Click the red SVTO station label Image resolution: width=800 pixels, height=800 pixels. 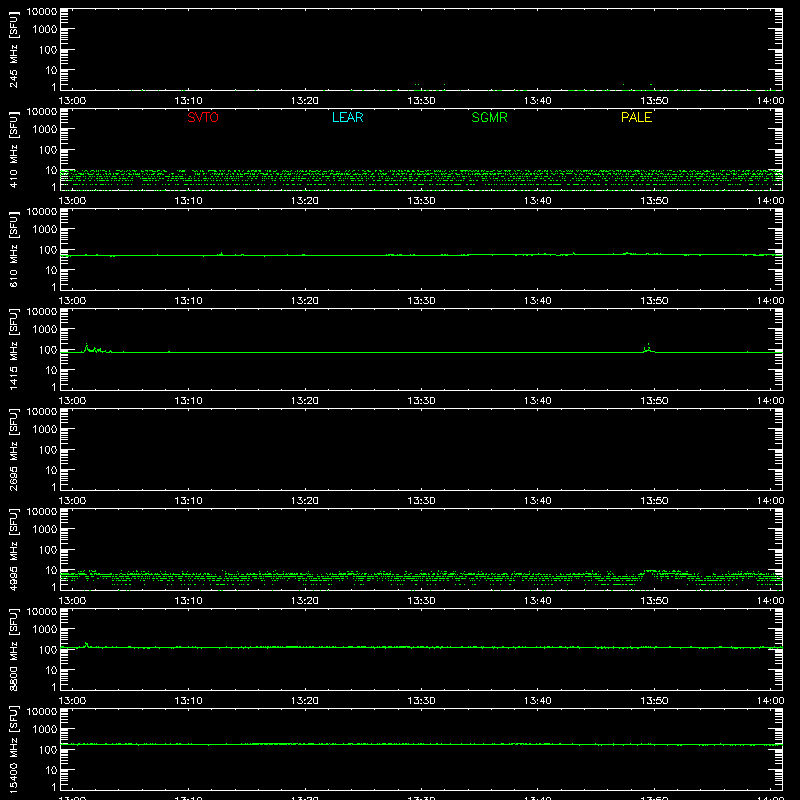click(203, 117)
